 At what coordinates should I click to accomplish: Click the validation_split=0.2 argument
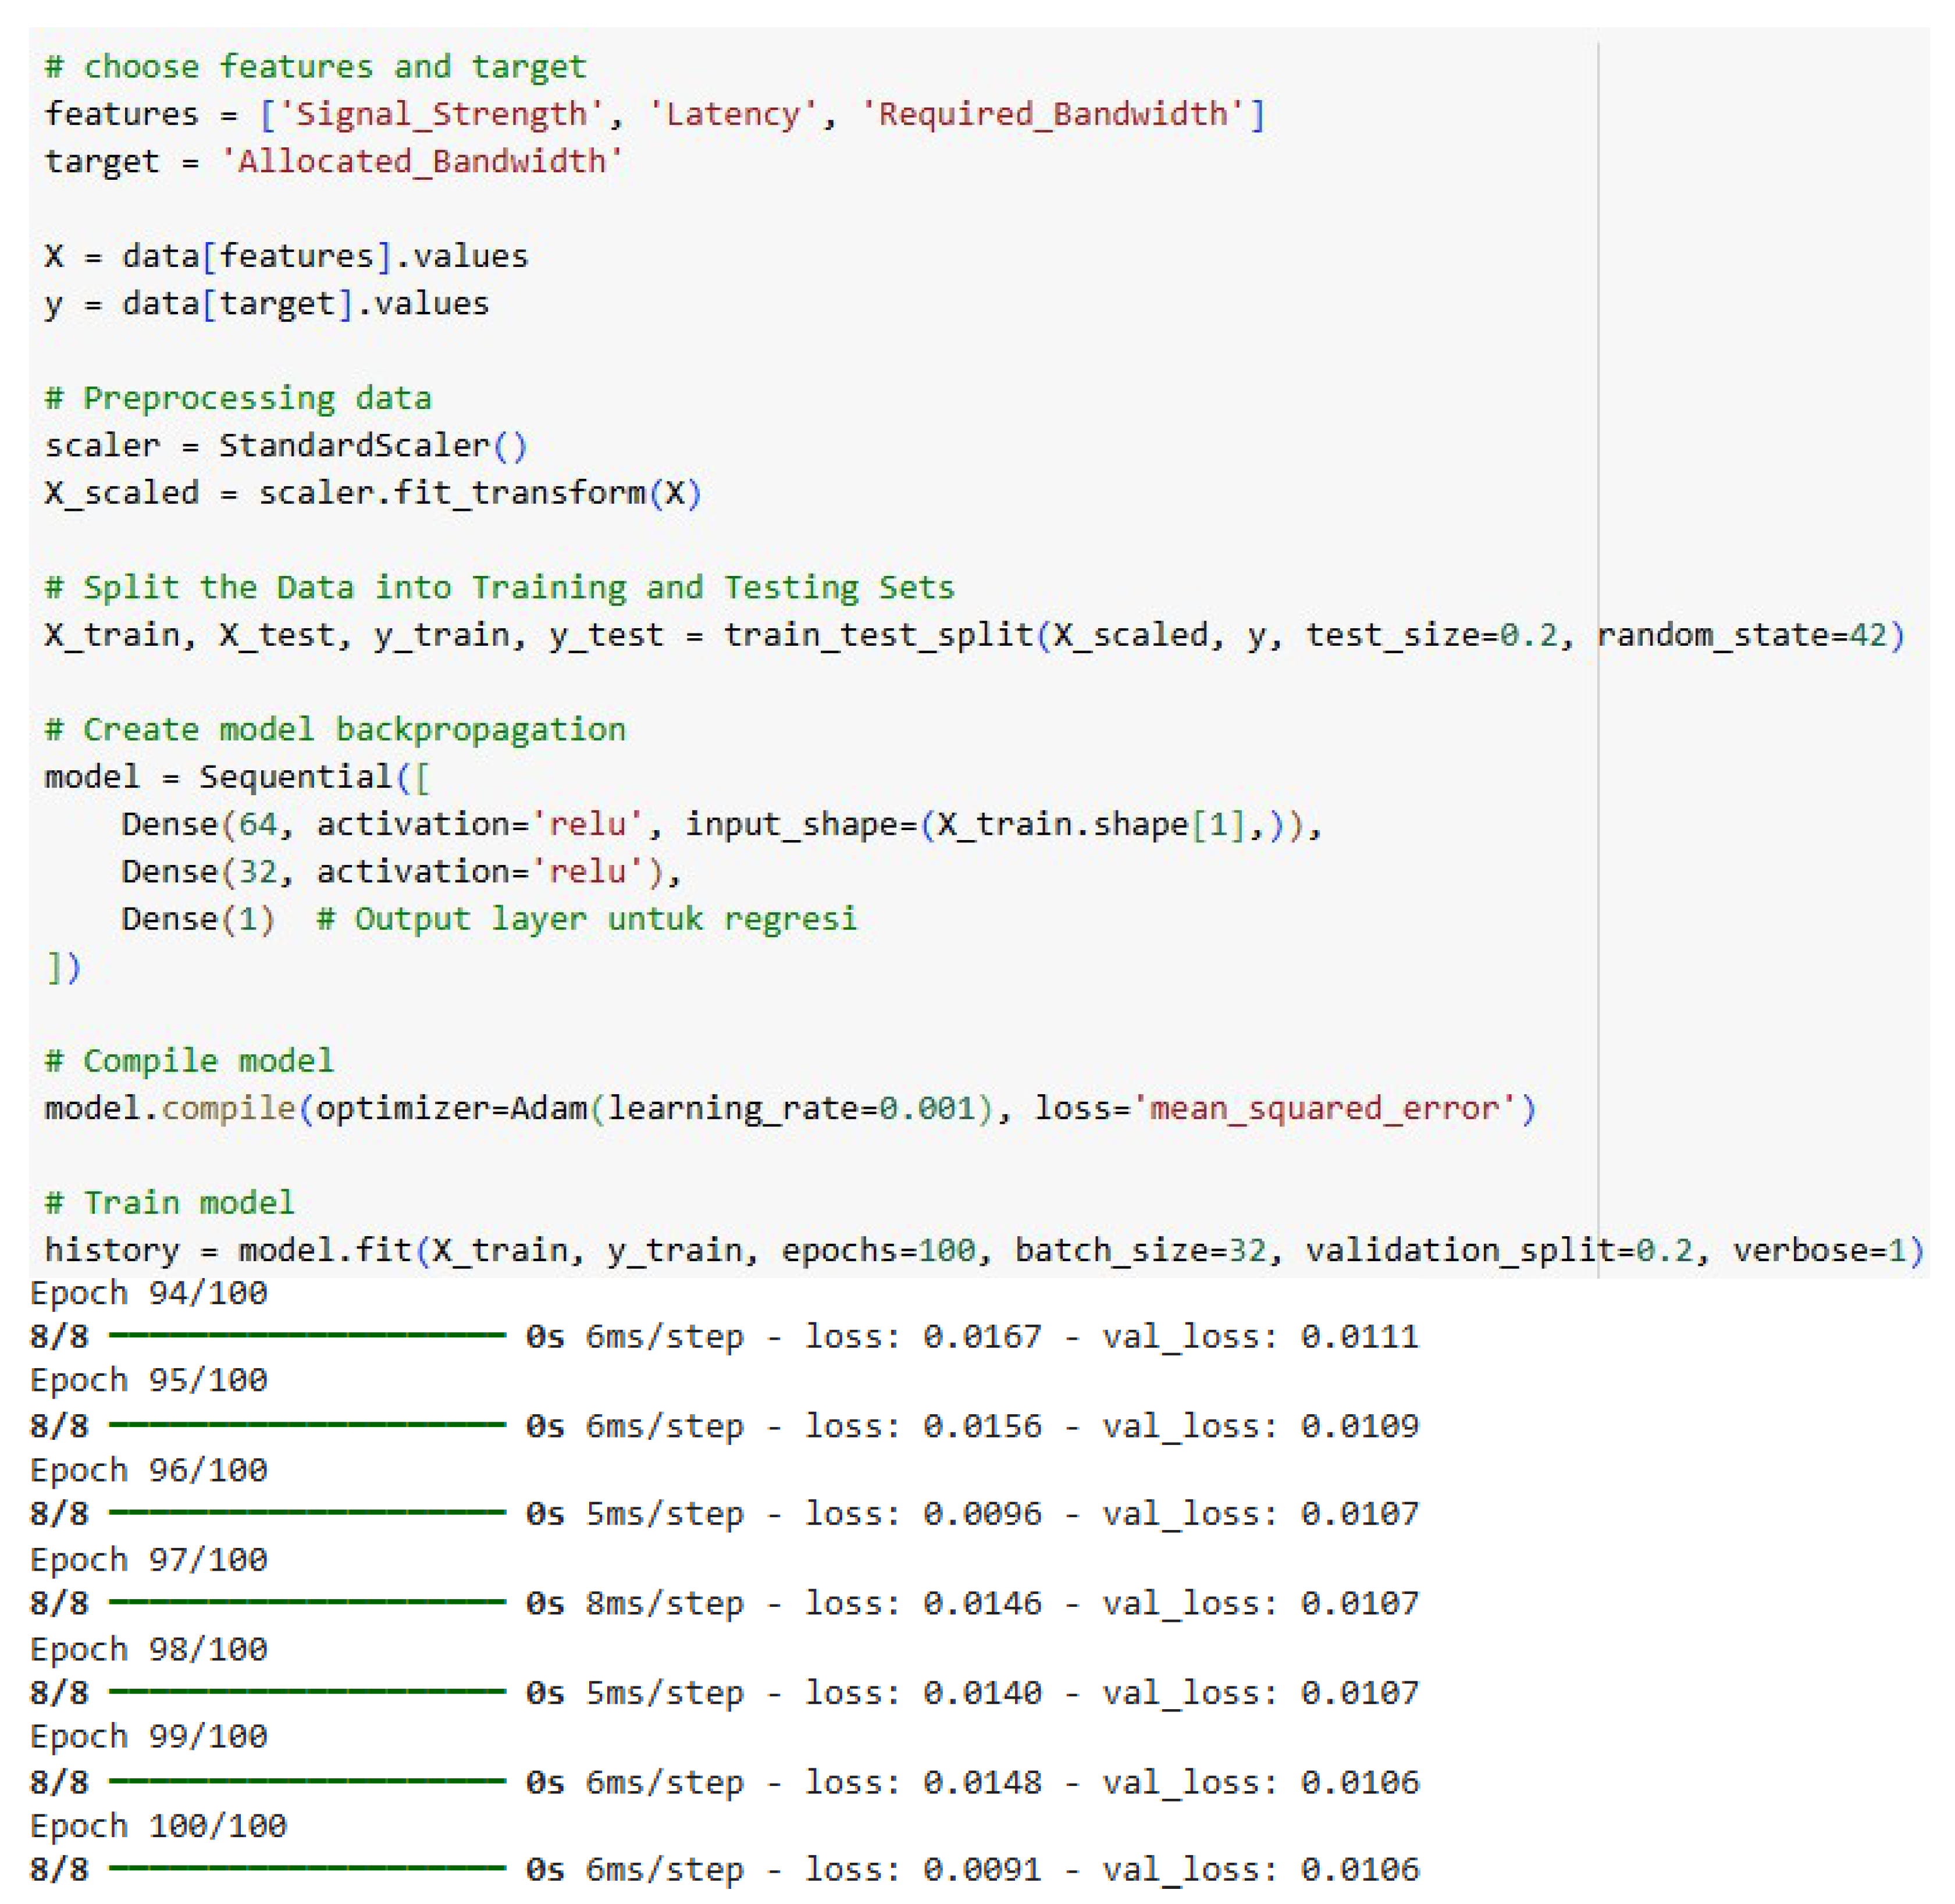point(1500,1250)
